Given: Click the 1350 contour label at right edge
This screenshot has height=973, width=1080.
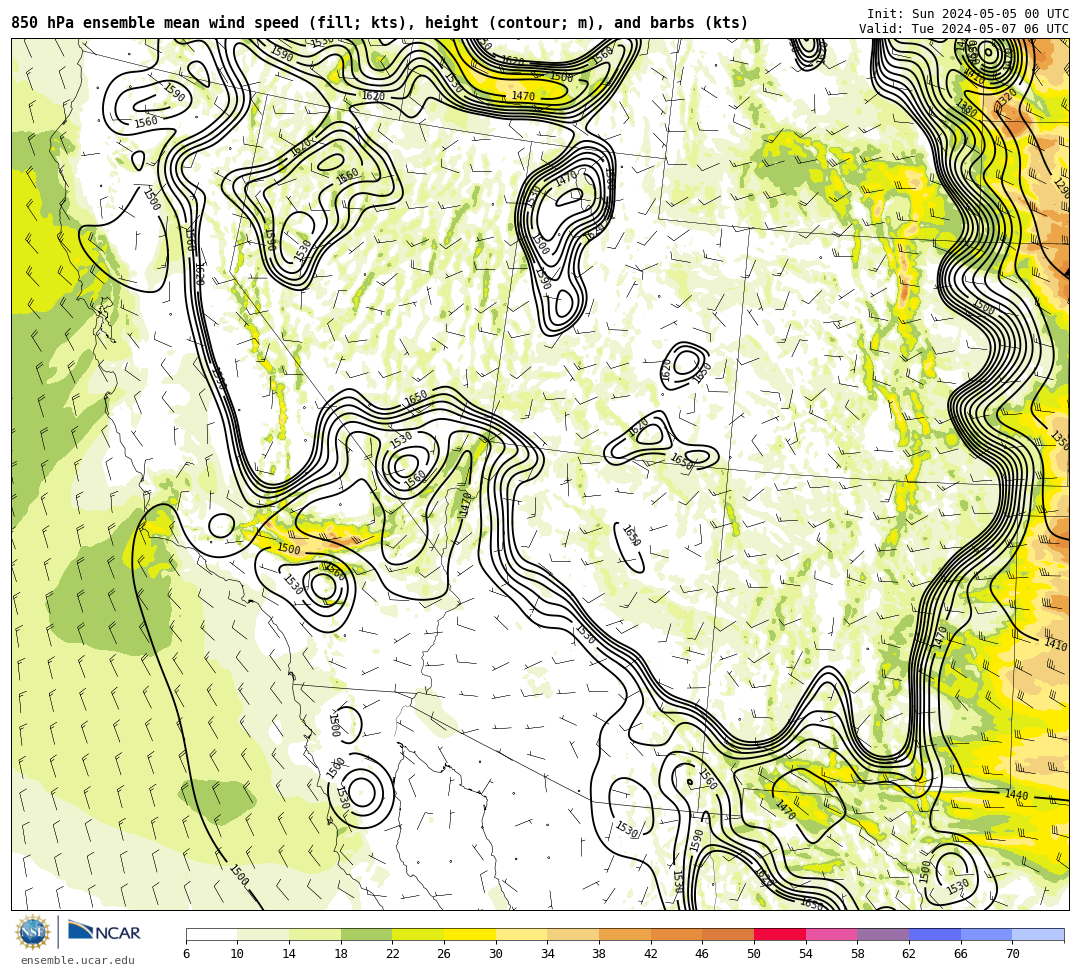Looking at the screenshot, I should [x=1060, y=439].
